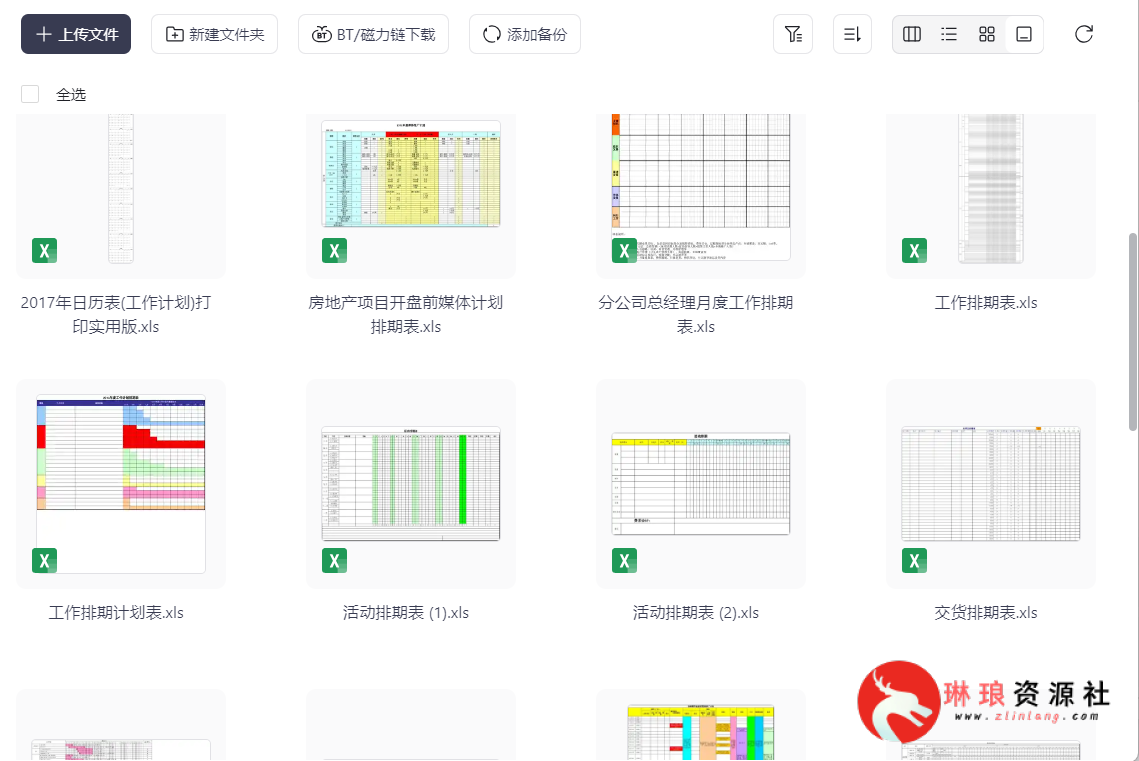The image size is (1139, 761).
Task: Click Excel icon on 分公司总经理月度工作排期表 file
Action: tap(624, 251)
